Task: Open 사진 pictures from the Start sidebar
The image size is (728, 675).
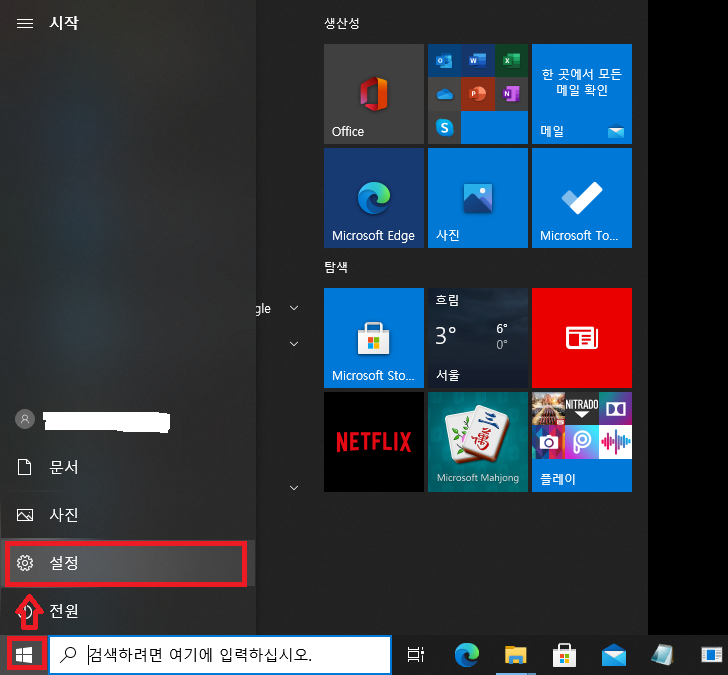Action: click(127, 515)
